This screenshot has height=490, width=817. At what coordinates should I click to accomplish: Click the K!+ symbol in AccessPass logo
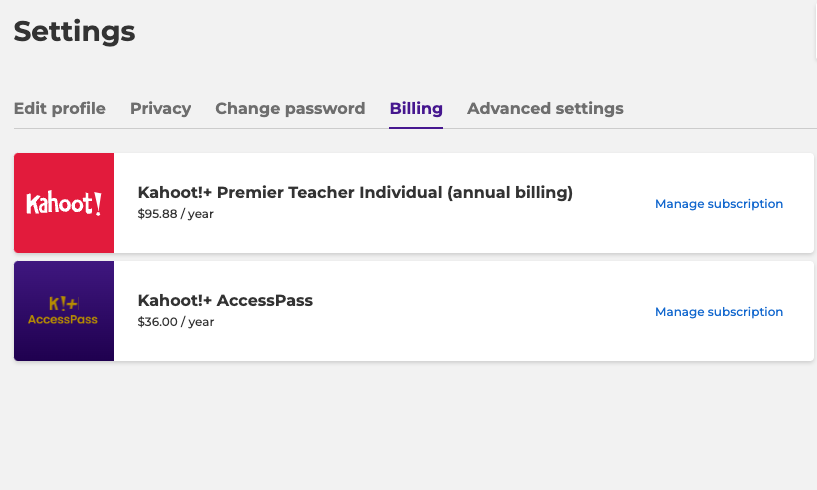(x=64, y=302)
